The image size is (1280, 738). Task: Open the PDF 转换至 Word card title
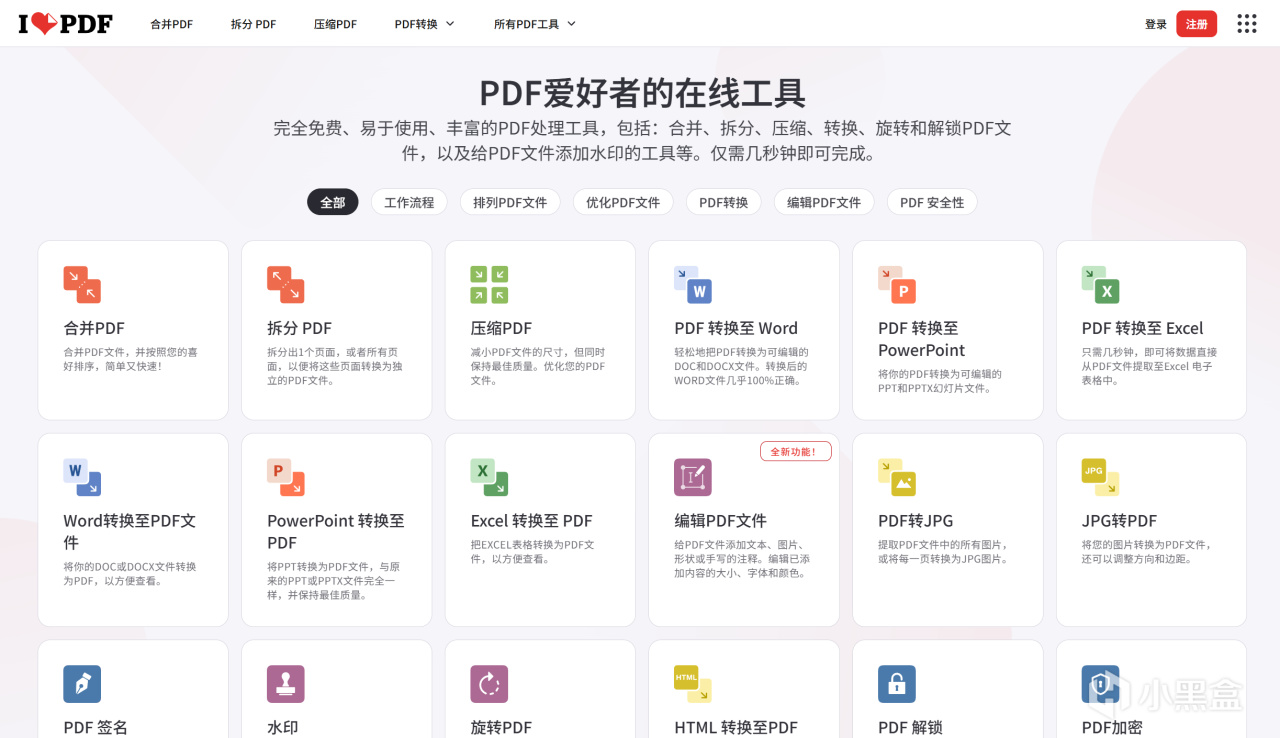(x=736, y=328)
